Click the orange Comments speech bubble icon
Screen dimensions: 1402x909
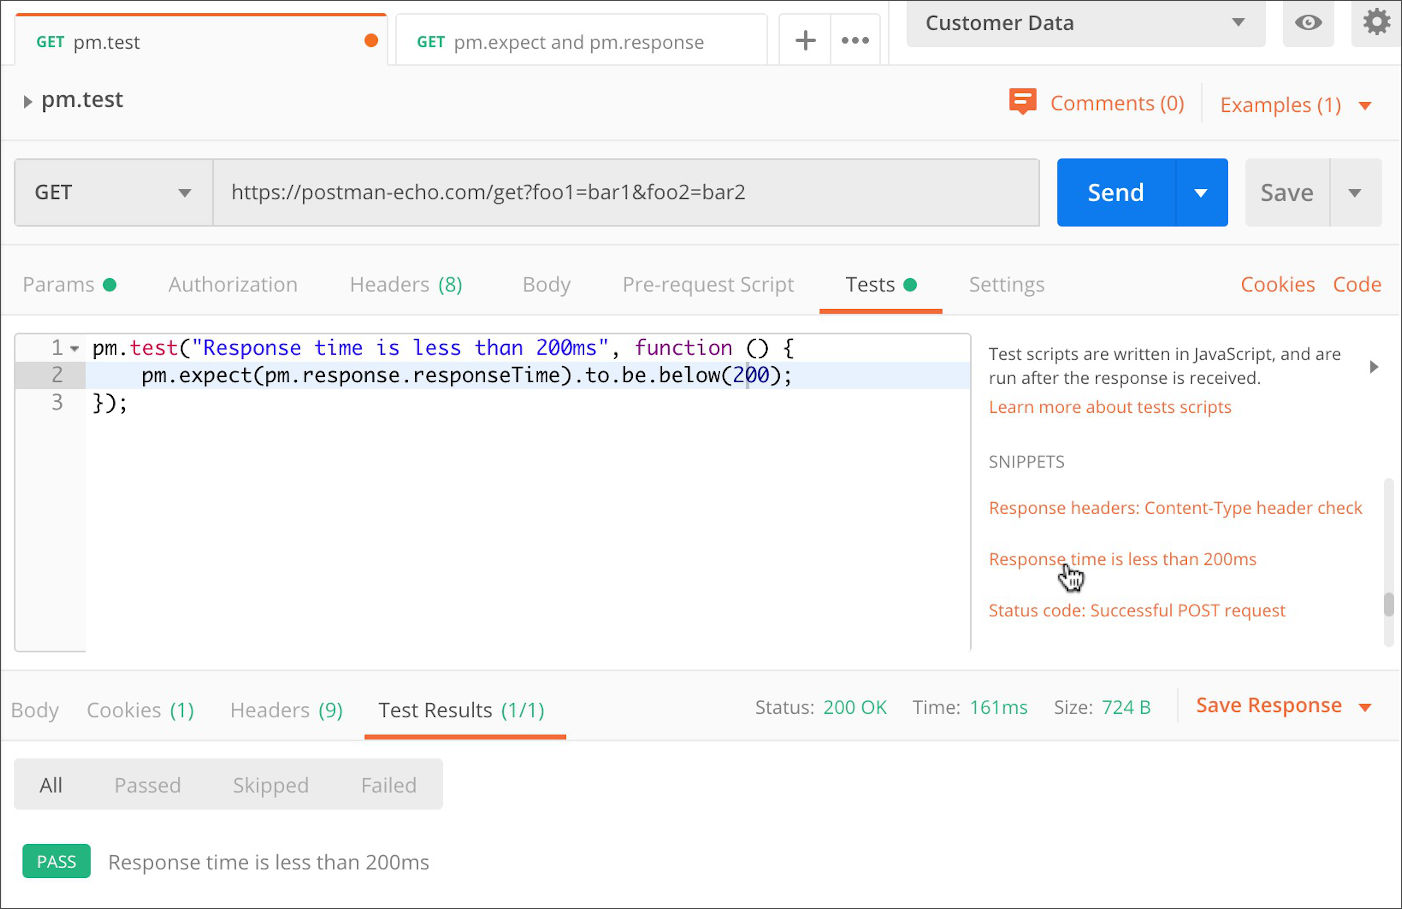[x=1023, y=101]
